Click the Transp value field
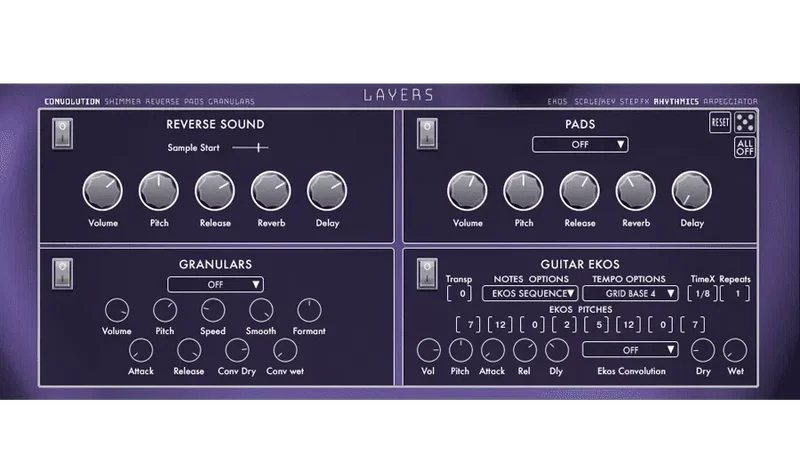 click(x=459, y=294)
